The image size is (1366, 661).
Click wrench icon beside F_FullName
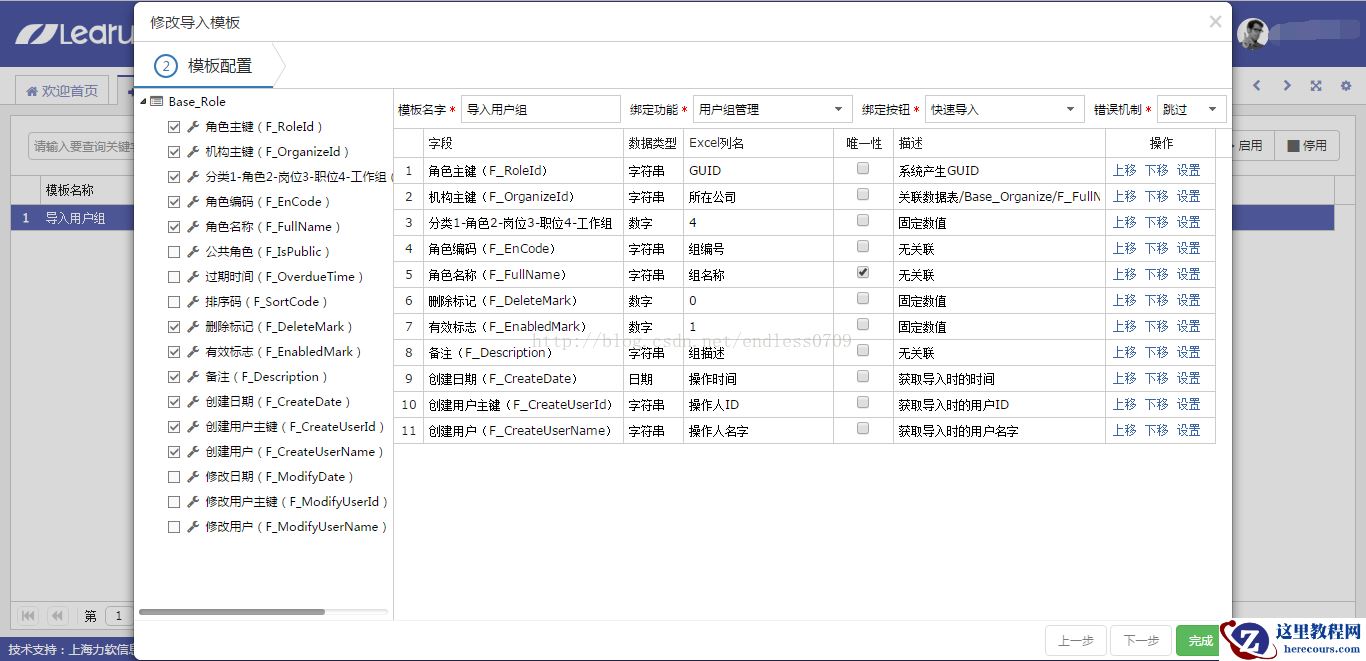click(x=193, y=227)
